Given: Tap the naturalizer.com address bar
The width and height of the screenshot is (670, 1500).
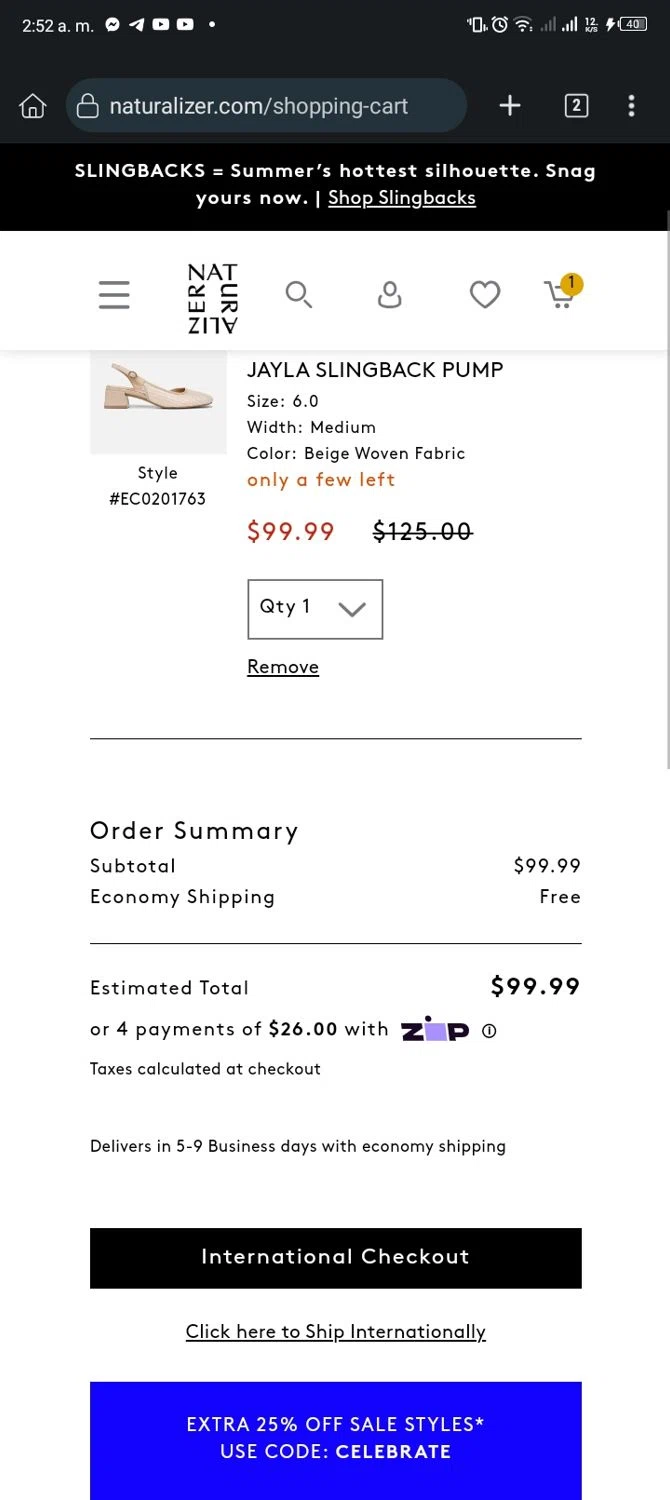Looking at the screenshot, I should (x=266, y=106).
